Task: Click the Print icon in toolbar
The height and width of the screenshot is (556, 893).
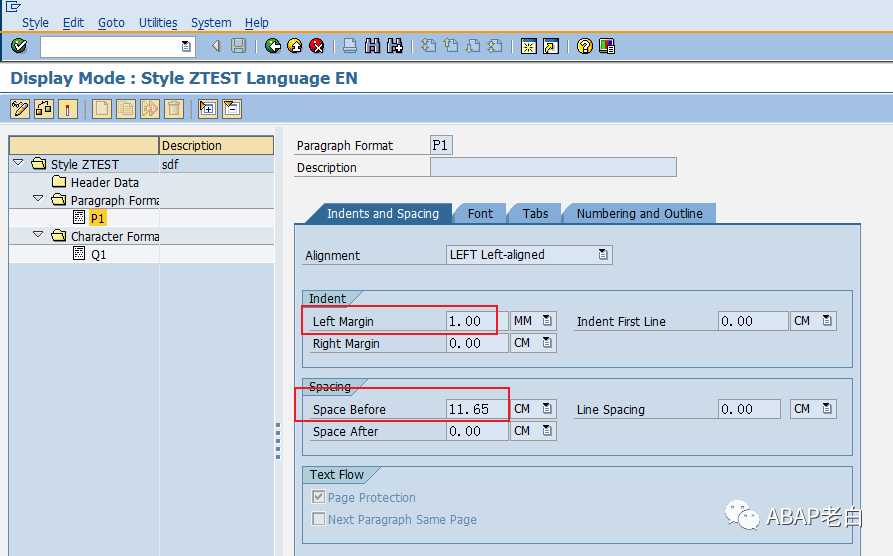Action: (x=350, y=46)
